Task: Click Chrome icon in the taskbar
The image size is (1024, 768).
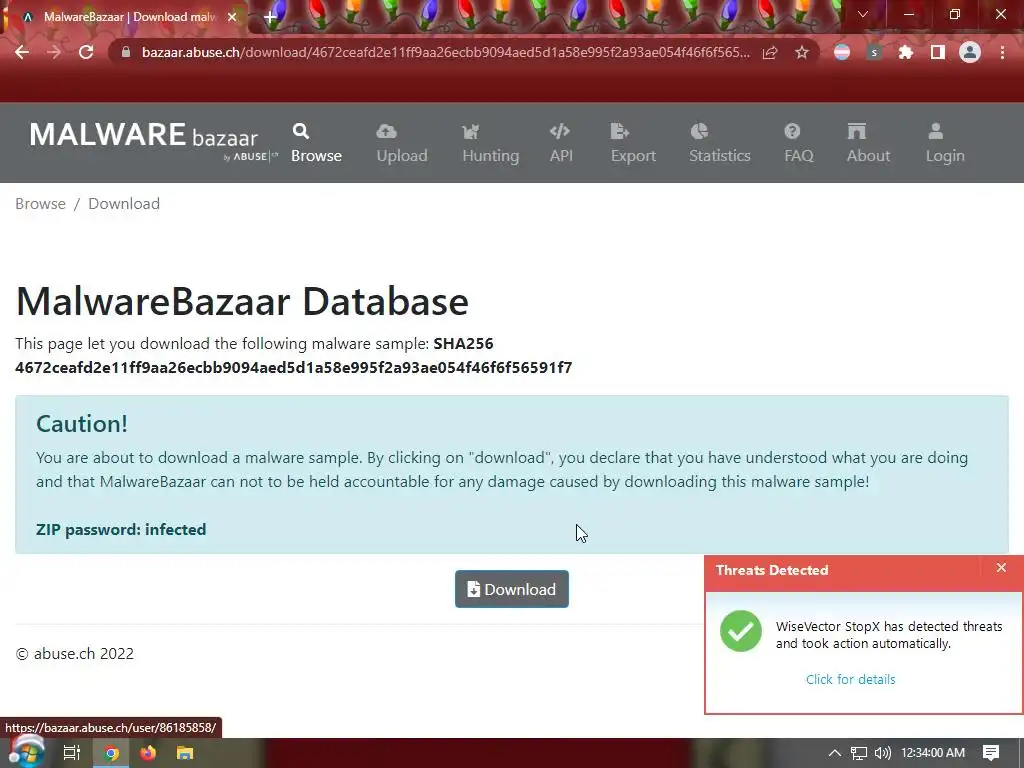Action: 112,753
